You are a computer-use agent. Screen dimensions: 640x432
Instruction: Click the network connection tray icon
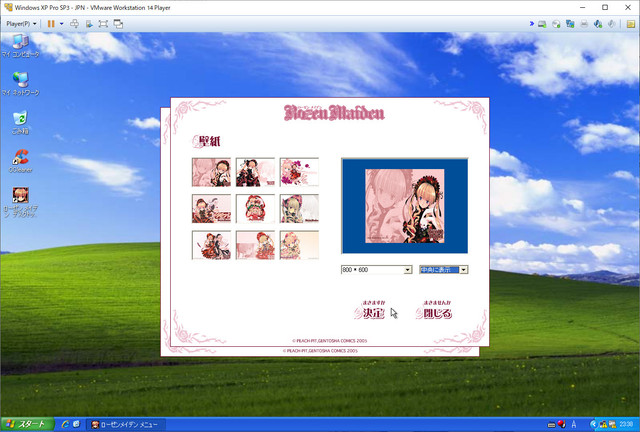tap(613, 425)
